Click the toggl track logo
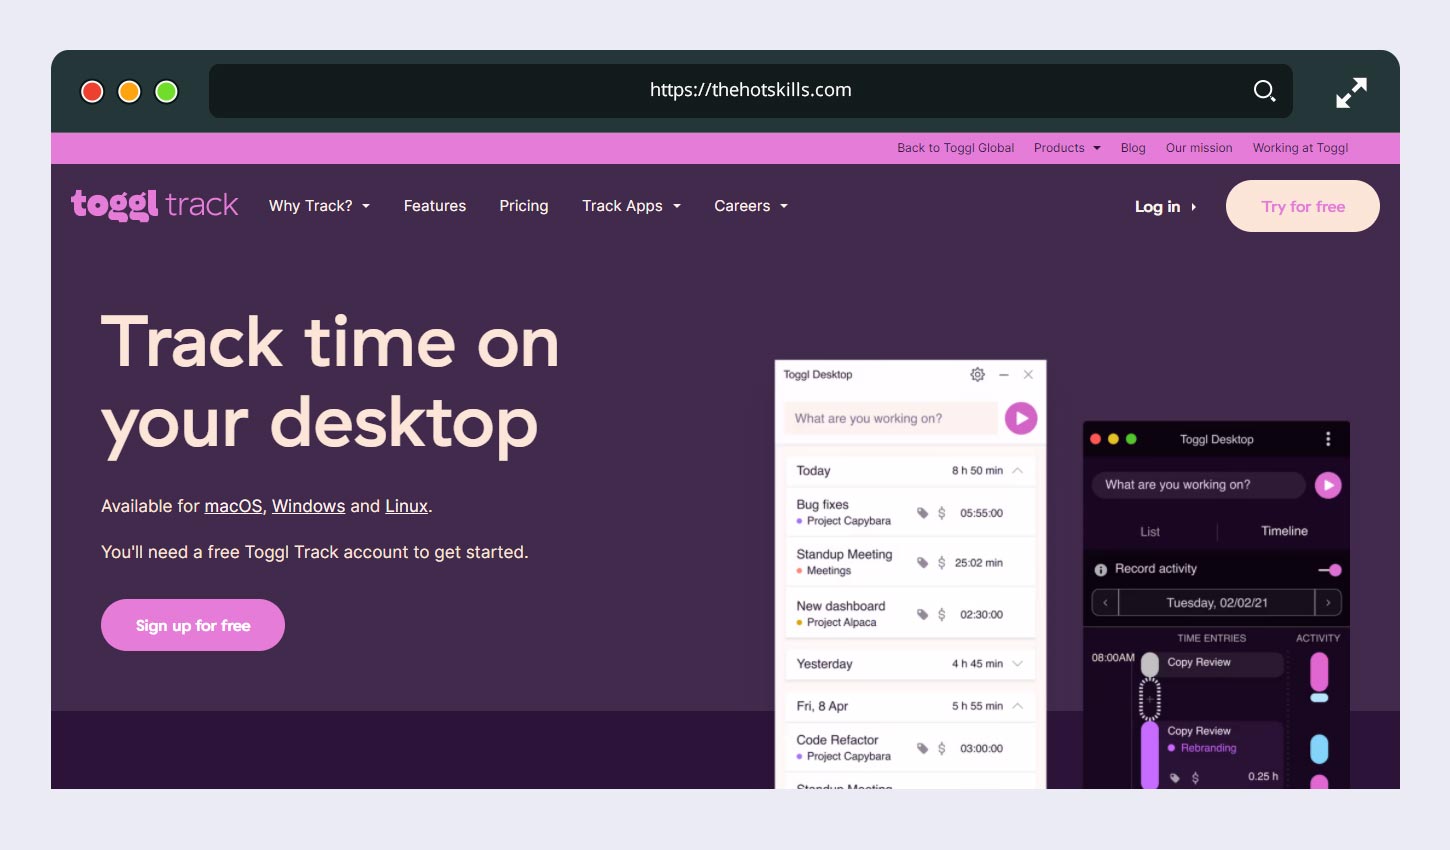1450x850 pixels. pyautogui.click(x=154, y=205)
